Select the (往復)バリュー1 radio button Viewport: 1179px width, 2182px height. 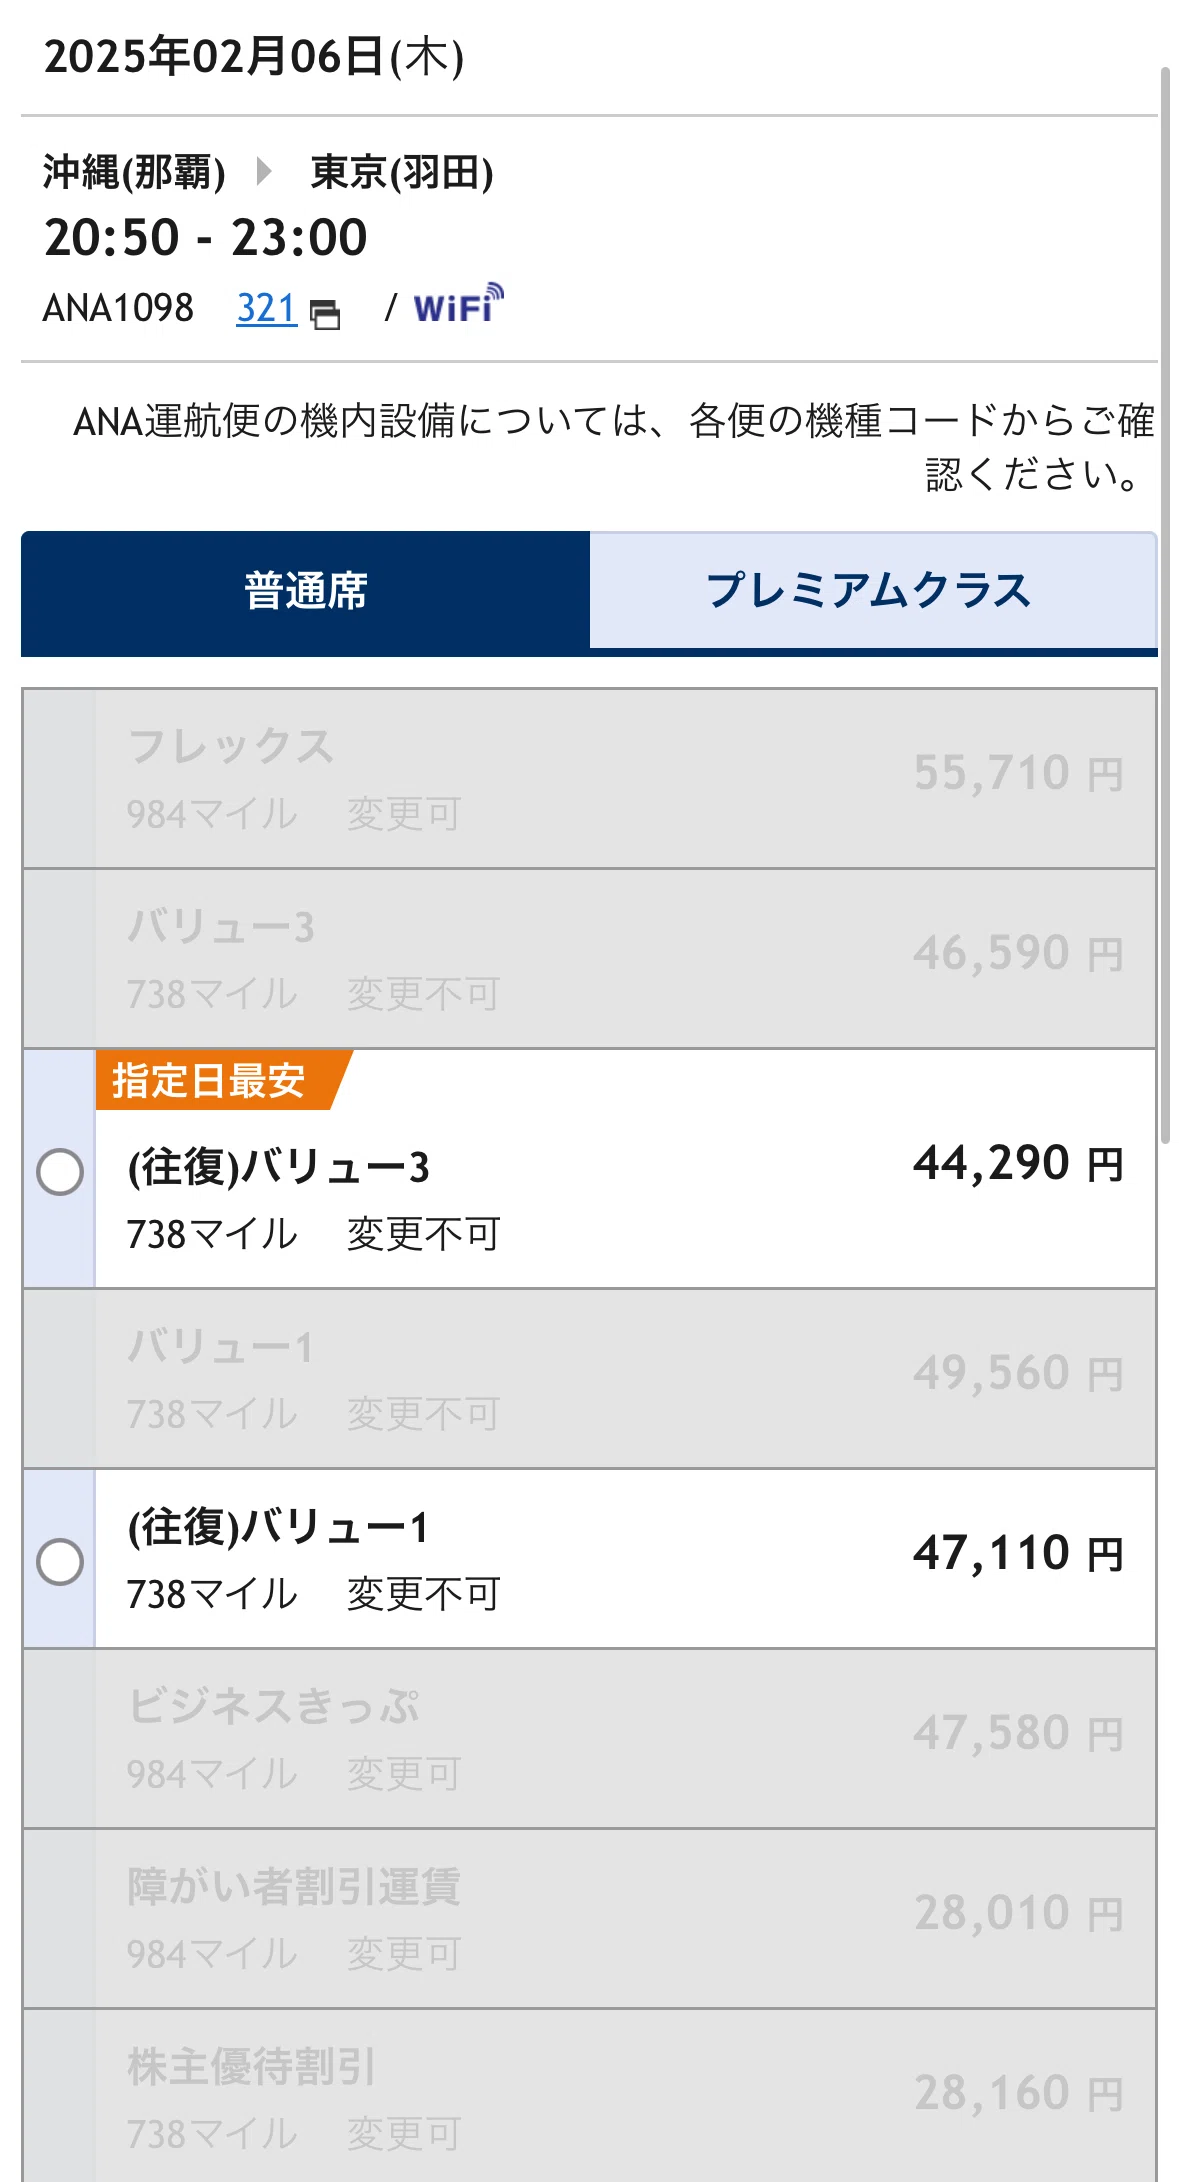point(60,1561)
